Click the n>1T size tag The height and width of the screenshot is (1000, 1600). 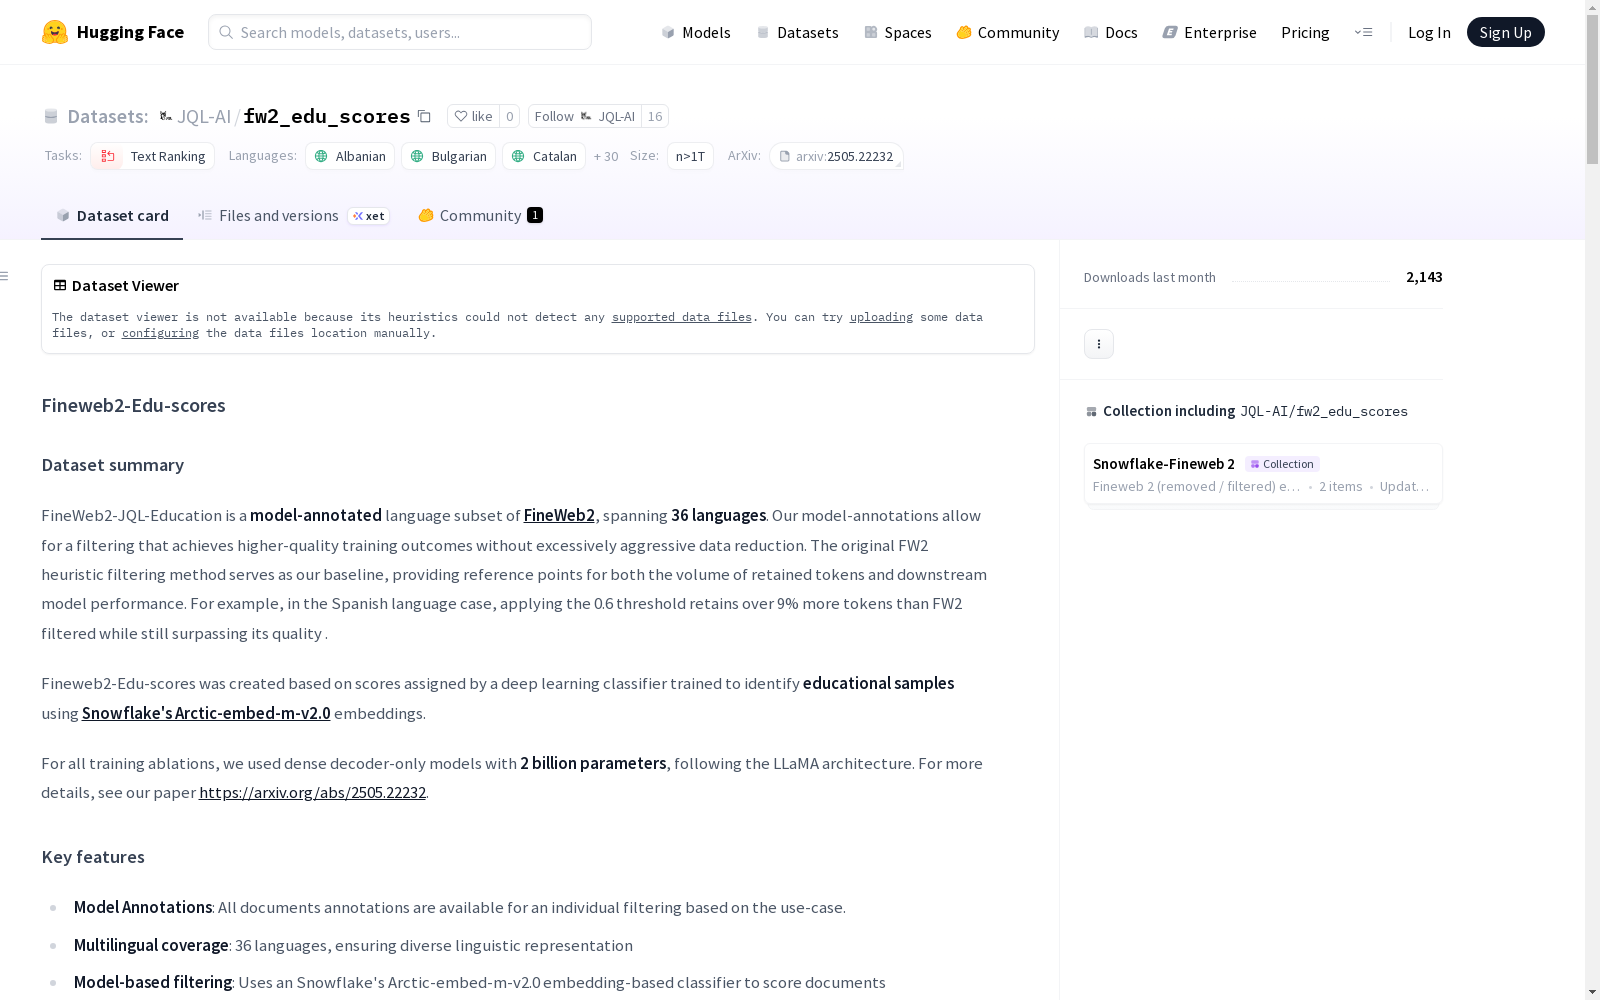point(690,156)
